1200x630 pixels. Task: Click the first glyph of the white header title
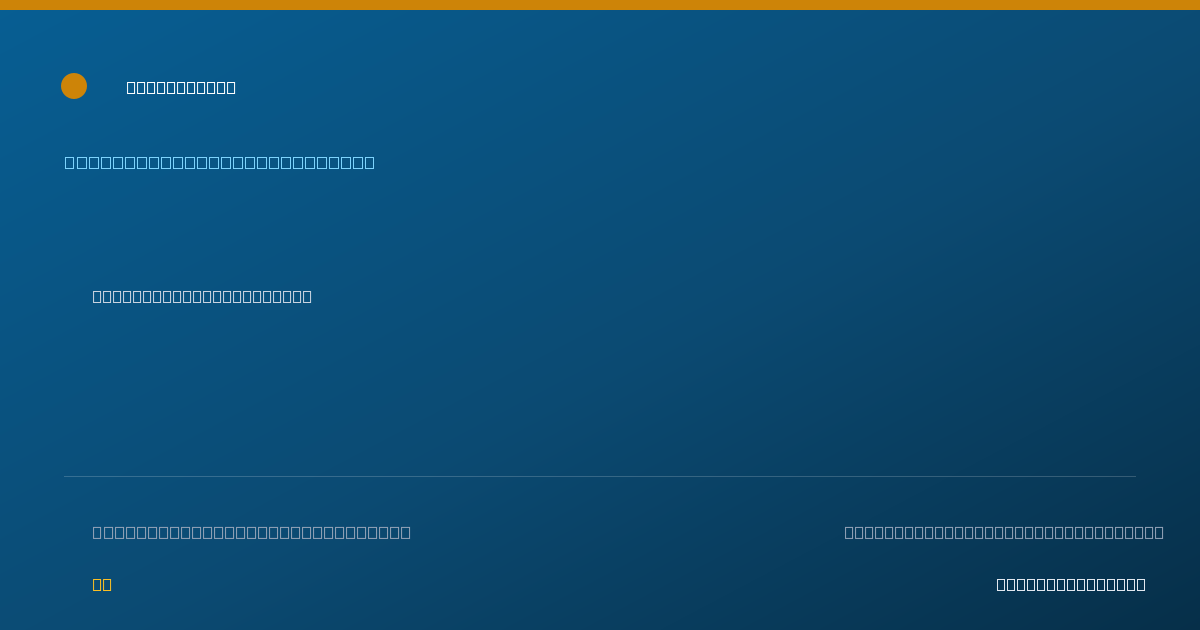pos(131,87)
